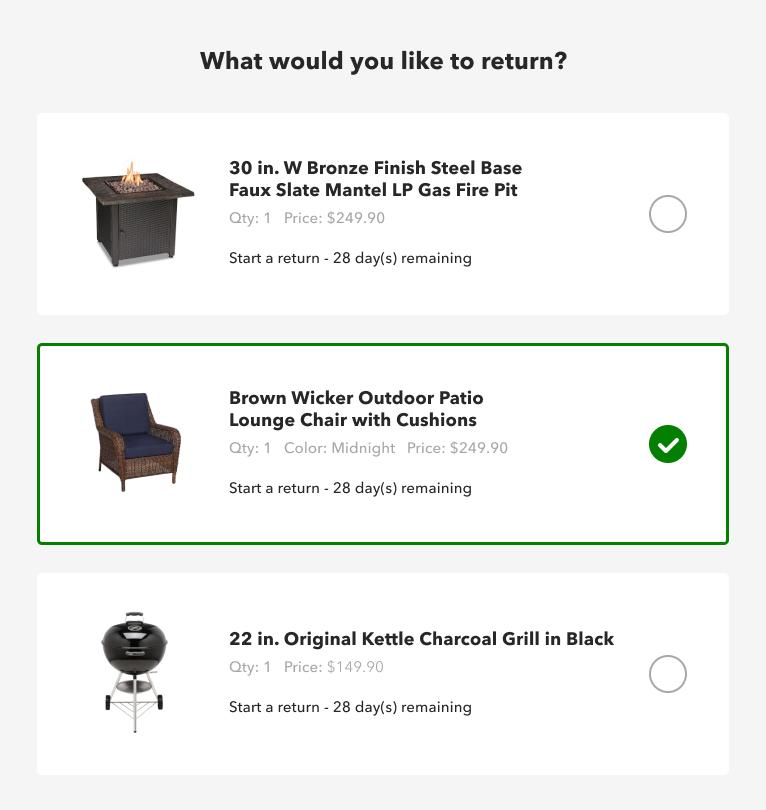766x810 pixels.
Task: Start a return for the charcoal grill
Action: (350, 707)
